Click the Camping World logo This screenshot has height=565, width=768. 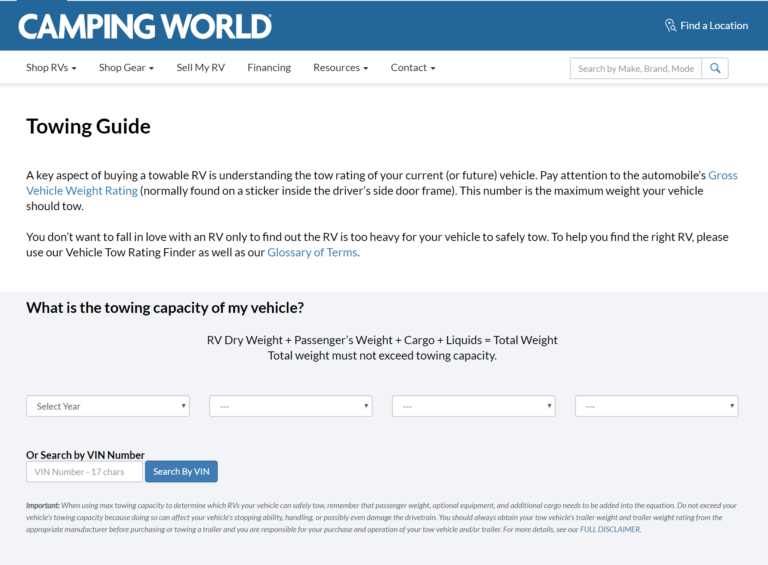[145, 26]
